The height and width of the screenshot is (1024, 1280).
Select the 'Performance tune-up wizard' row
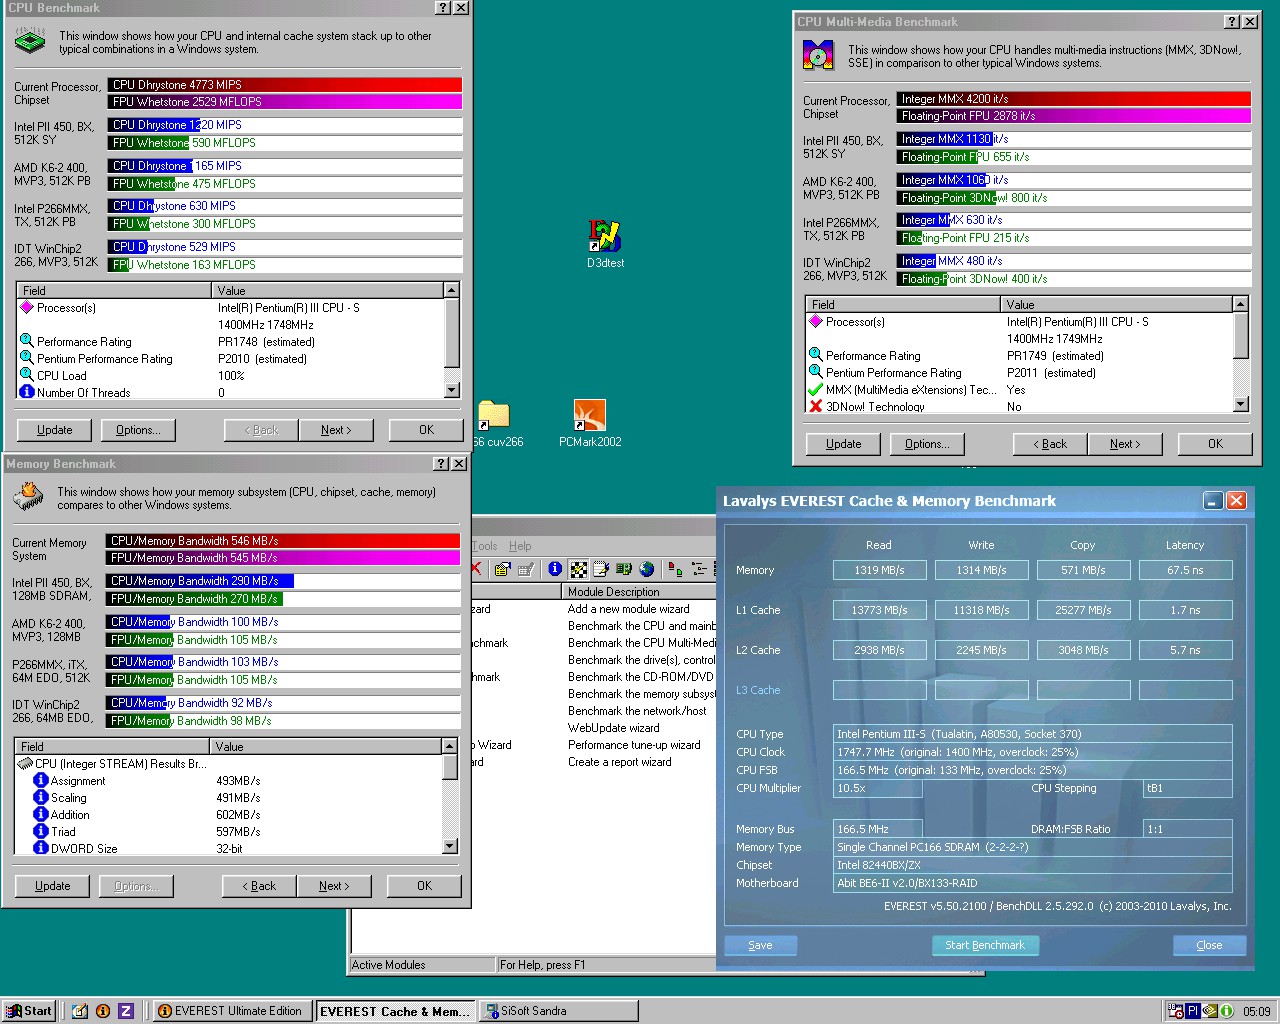click(634, 745)
